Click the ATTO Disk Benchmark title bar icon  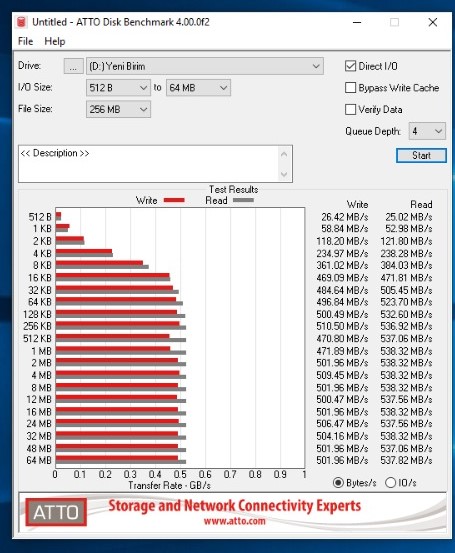tap(22, 22)
